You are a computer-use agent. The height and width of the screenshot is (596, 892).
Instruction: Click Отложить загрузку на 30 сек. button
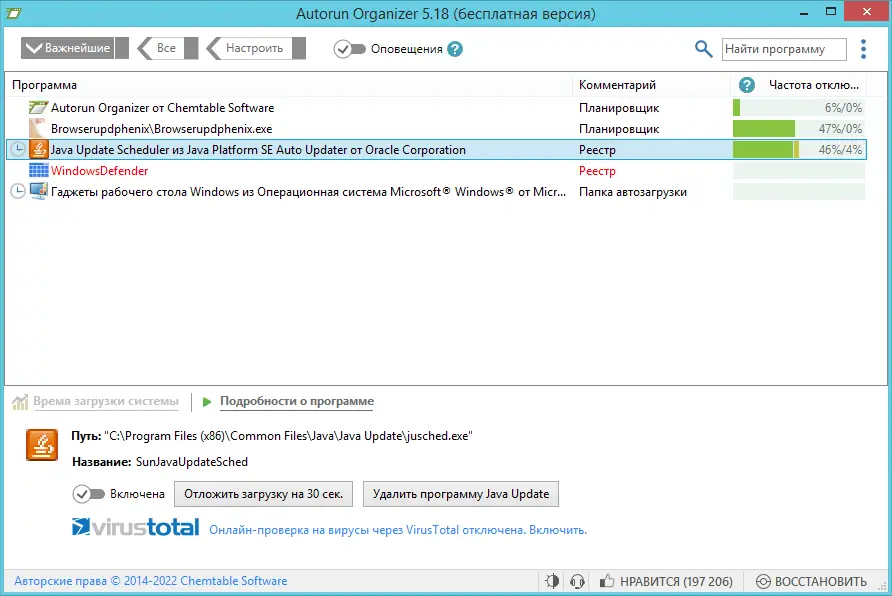click(x=263, y=494)
